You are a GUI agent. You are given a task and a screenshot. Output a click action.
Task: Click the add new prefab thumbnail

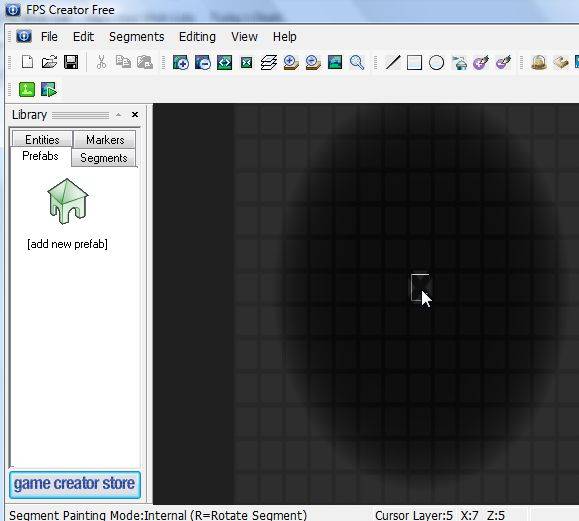pyautogui.click(x=68, y=201)
